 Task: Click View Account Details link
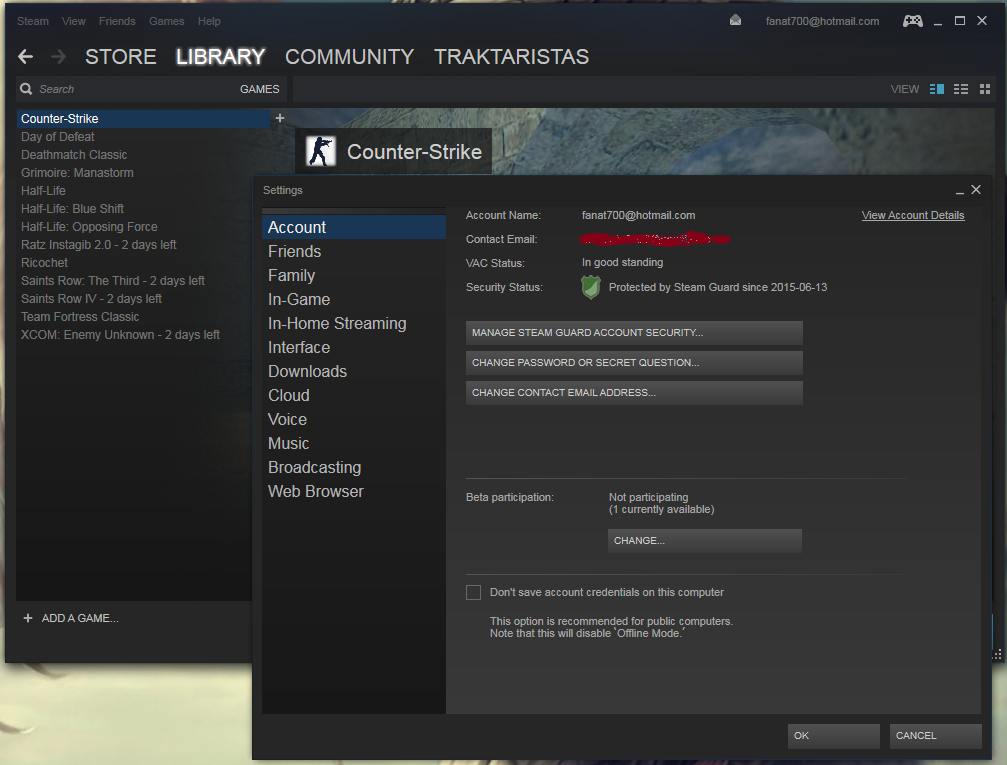click(913, 215)
